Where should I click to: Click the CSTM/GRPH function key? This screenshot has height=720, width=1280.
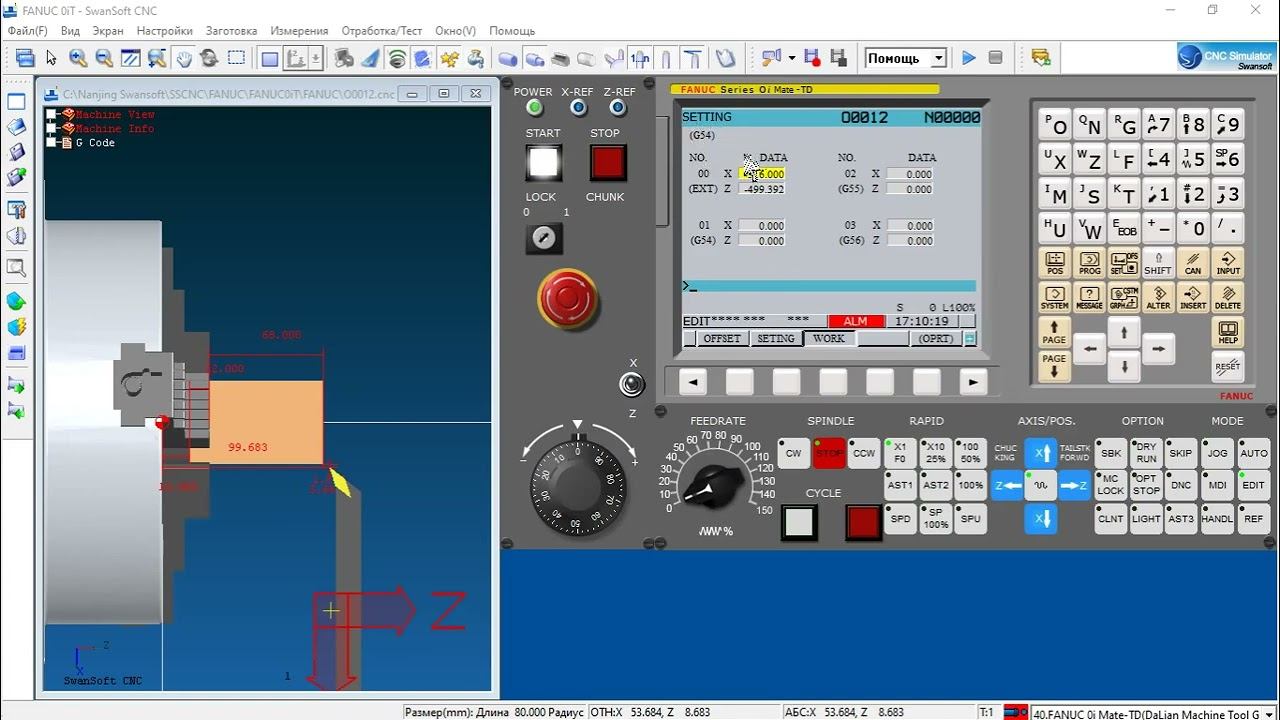[1124, 298]
